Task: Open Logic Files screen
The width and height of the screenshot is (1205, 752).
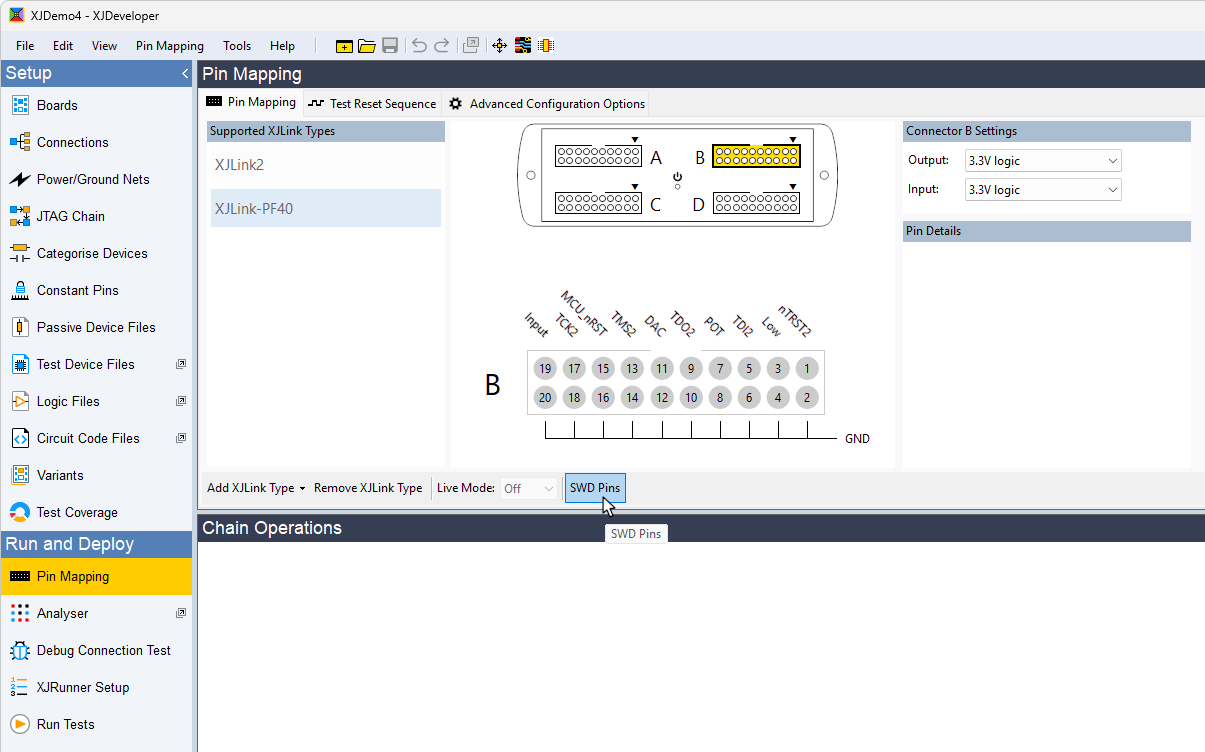Action: coord(96,401)
